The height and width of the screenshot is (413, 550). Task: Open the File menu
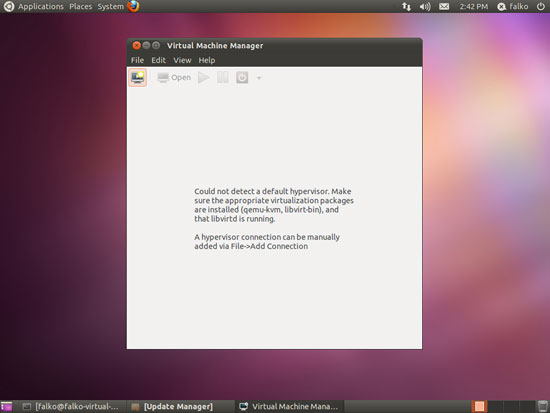point(137,60)
